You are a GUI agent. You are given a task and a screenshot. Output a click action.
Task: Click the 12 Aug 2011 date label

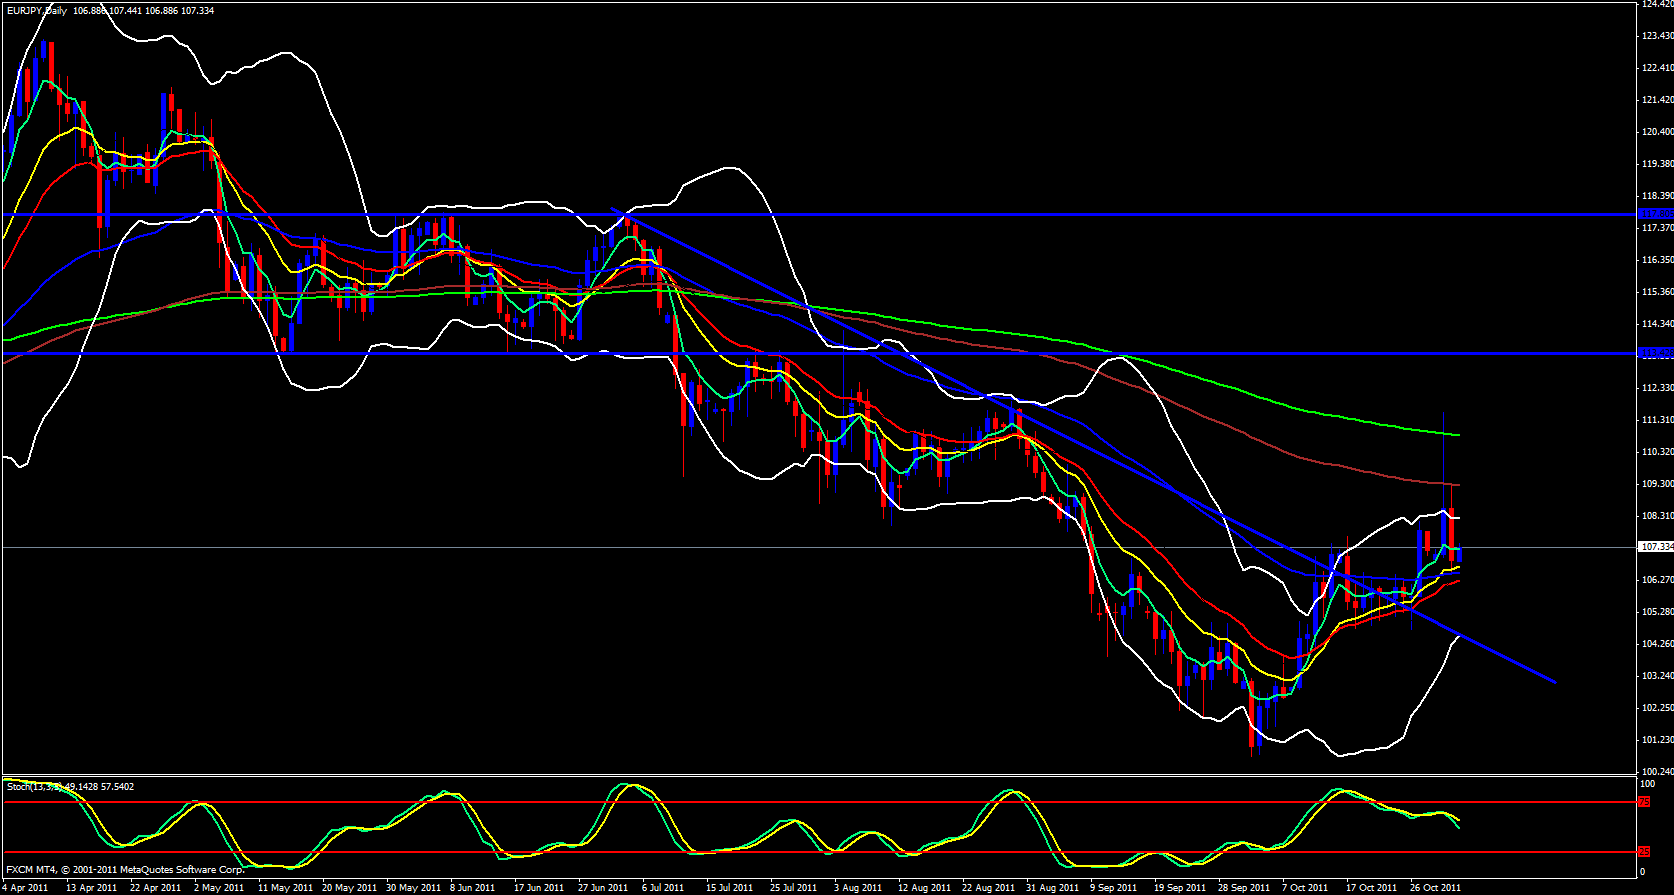point(924,887)
